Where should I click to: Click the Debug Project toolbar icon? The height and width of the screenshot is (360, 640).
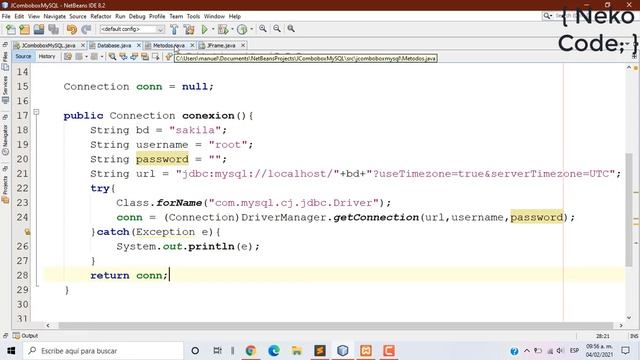[x=223, y=29]
